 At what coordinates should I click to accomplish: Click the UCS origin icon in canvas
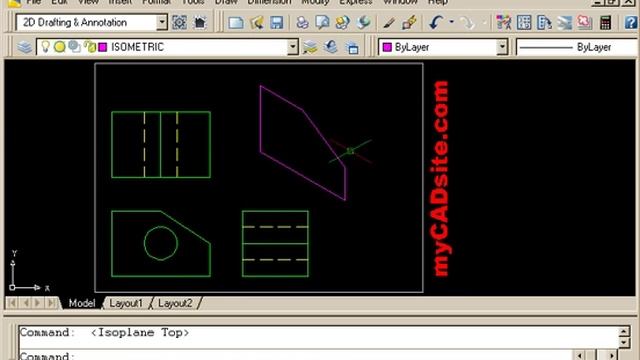(12, 287)
